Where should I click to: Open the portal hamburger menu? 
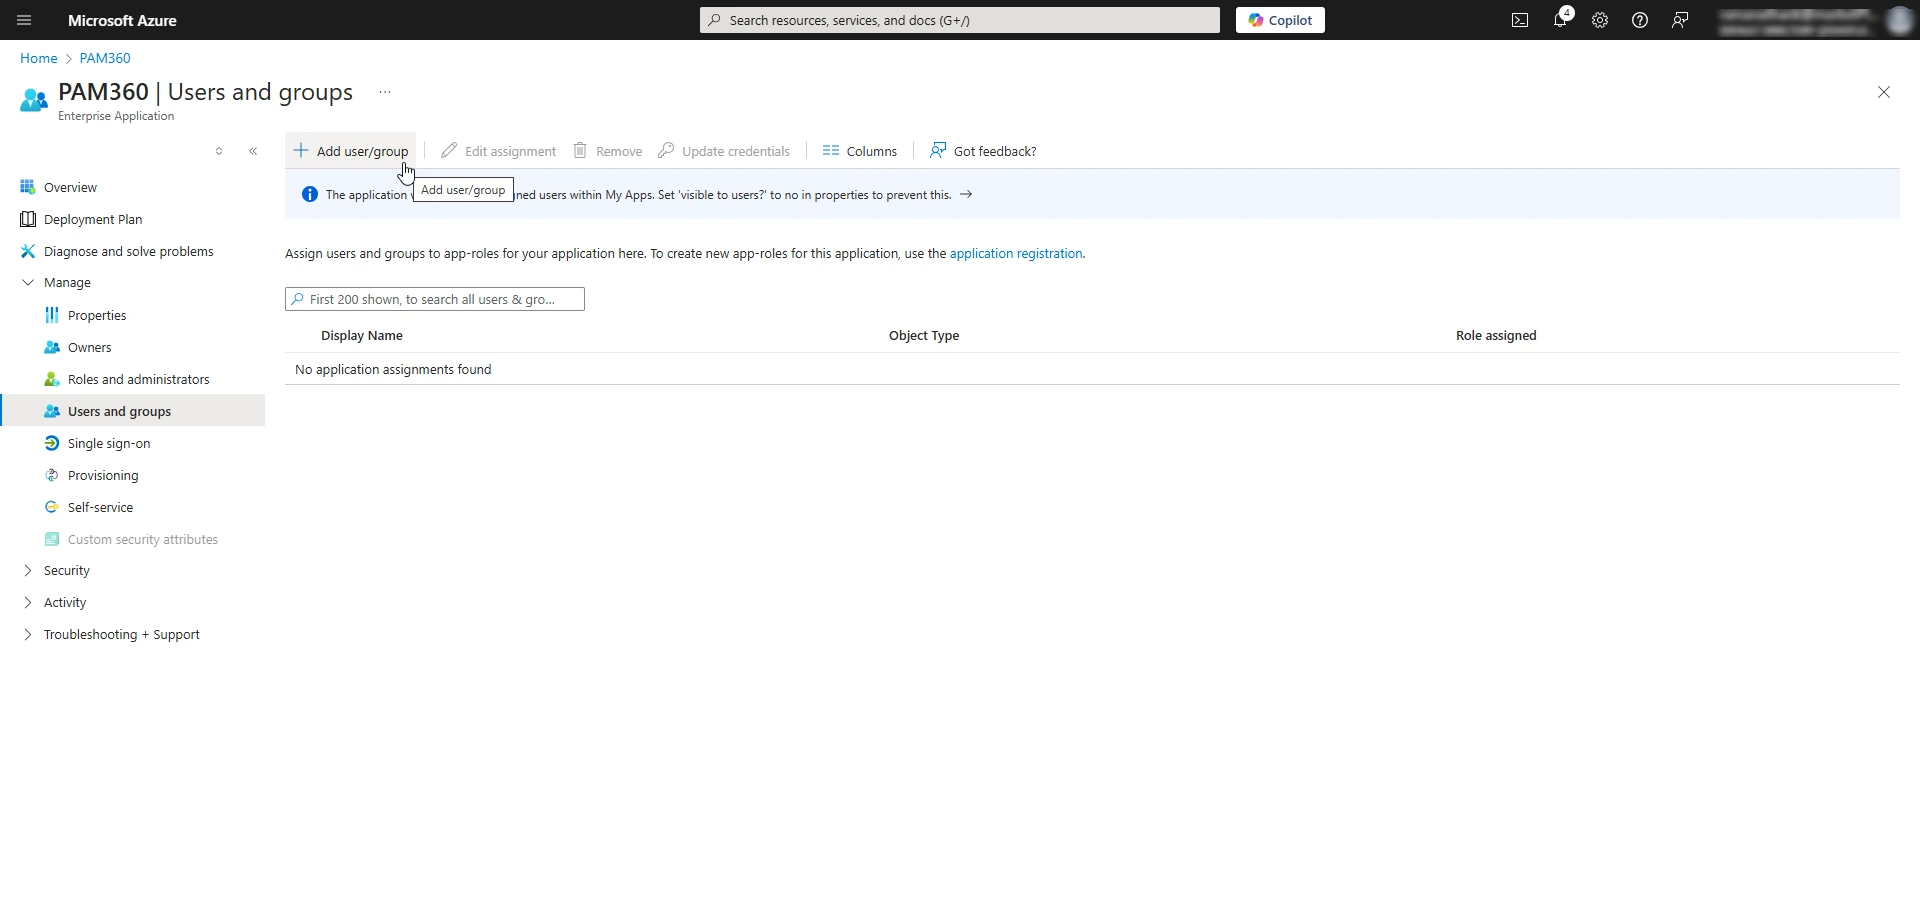(23, 20)
